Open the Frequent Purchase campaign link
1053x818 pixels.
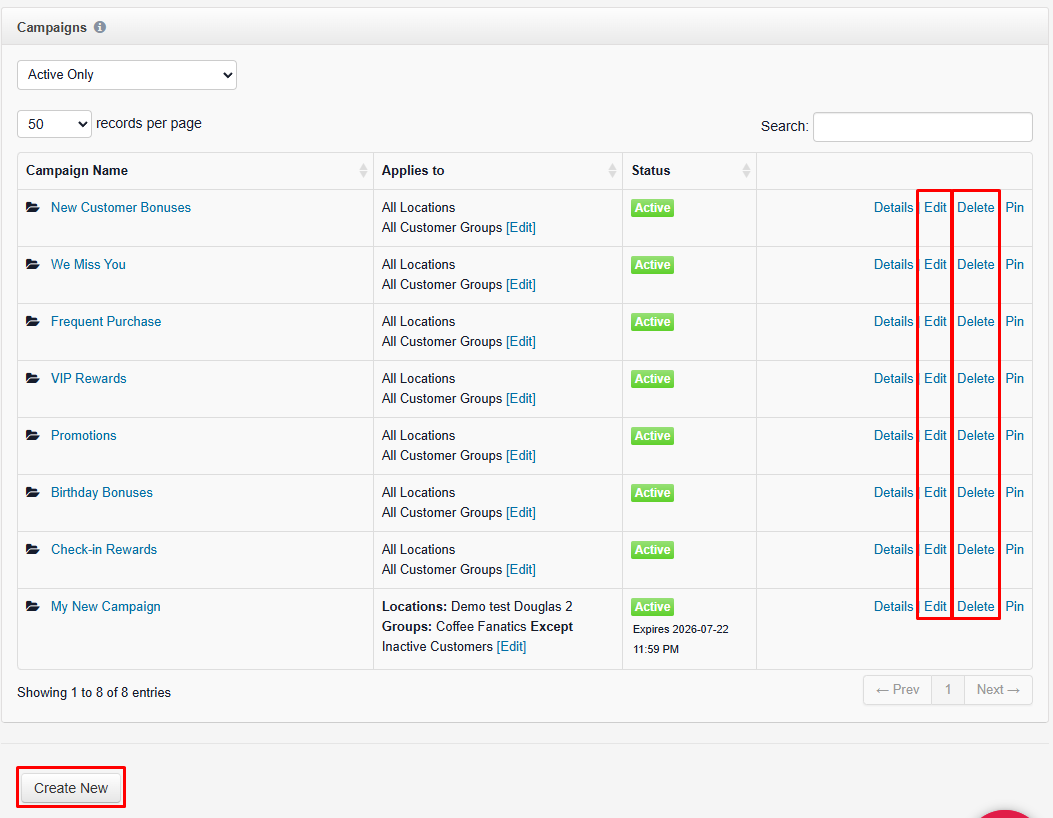pyautogui.click(x=106, y=321)
